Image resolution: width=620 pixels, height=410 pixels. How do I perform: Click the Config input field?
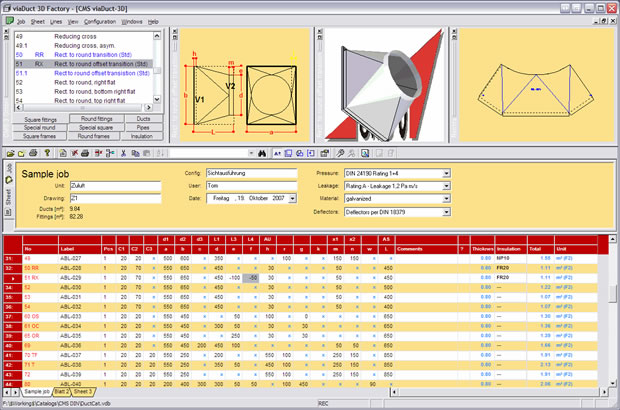251,173
